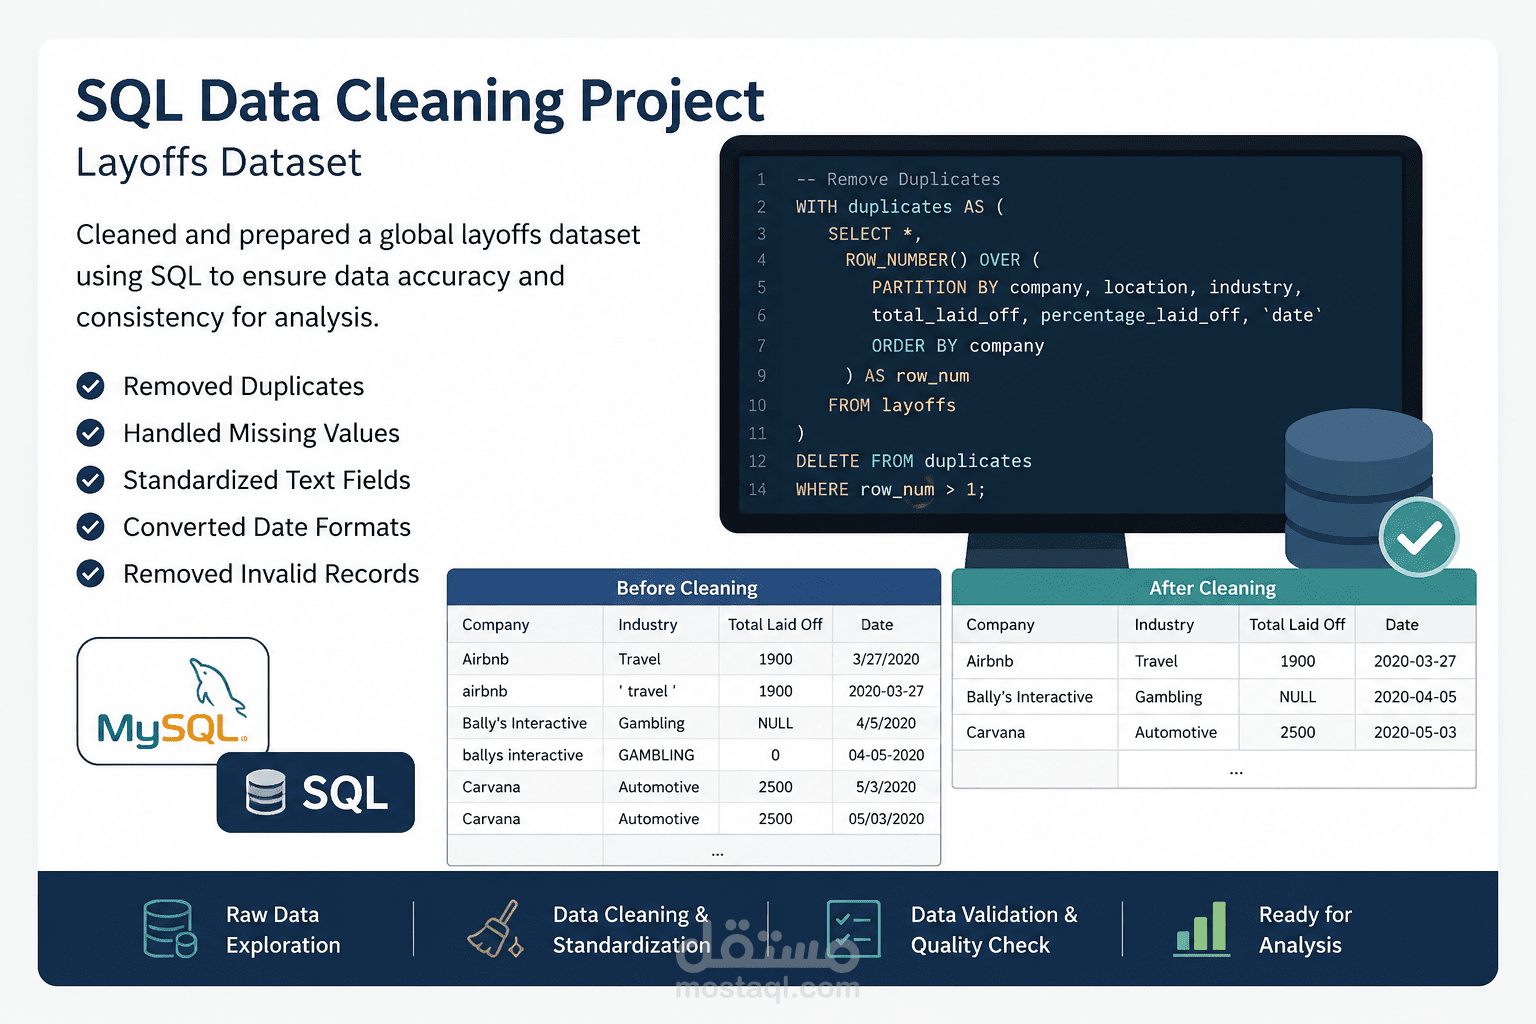Click the '04-05-2020' date cell
The width and height of the screenshot is (1536, 1024).
point(886,755)
